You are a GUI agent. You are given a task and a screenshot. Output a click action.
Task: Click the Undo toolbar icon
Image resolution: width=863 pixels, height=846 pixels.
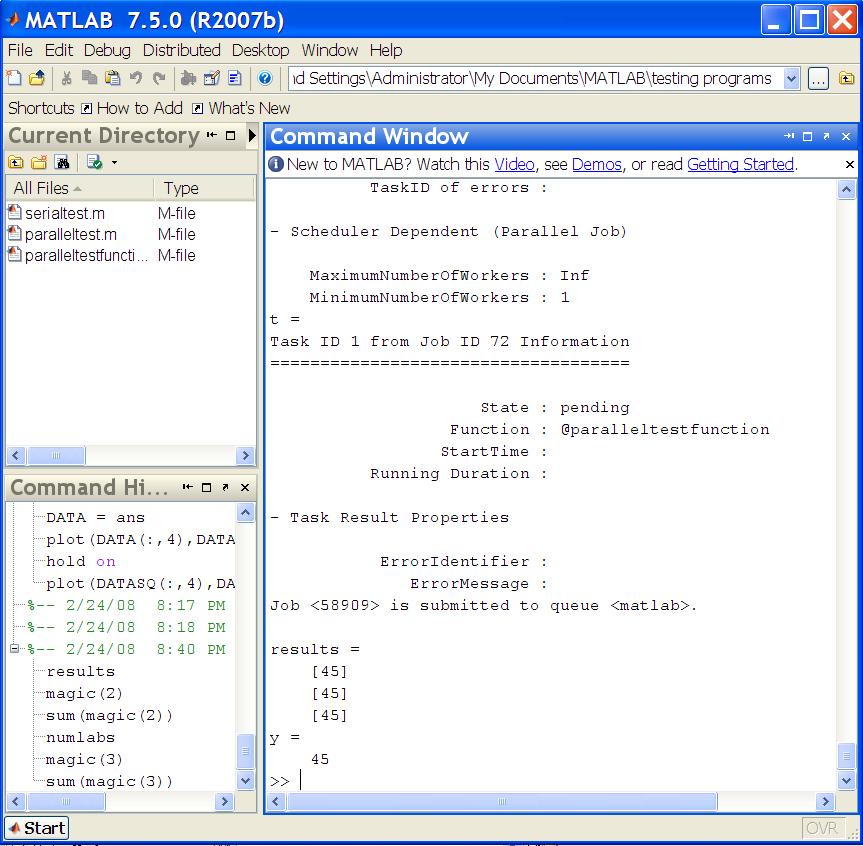(135, 78)
